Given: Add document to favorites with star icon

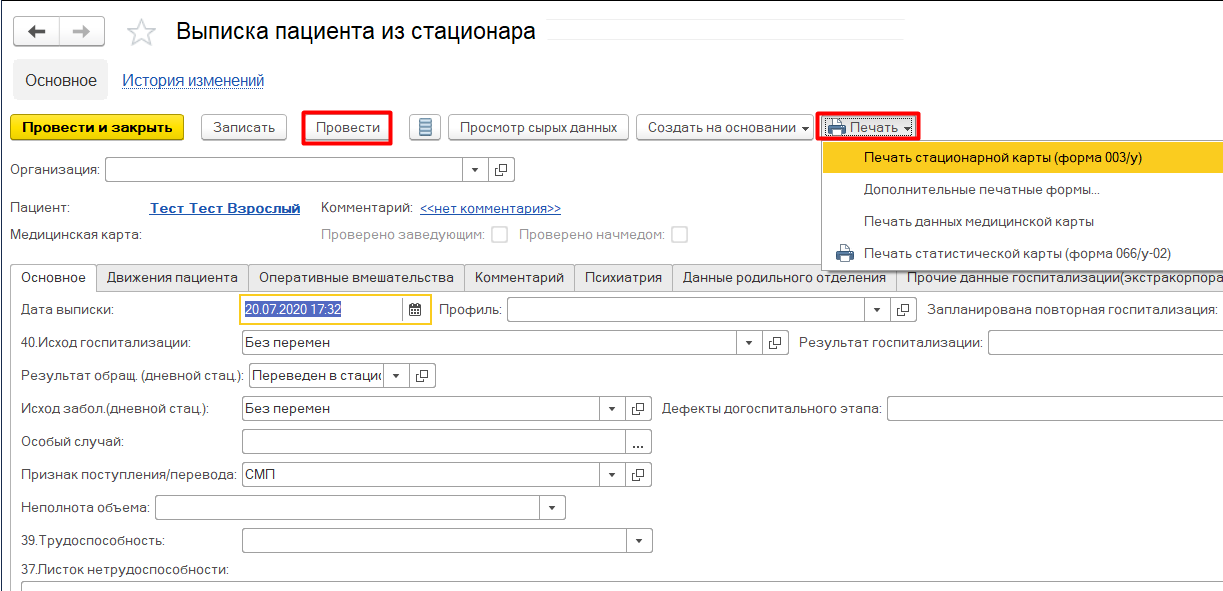Looking at the screenshot, I should 141,33.
